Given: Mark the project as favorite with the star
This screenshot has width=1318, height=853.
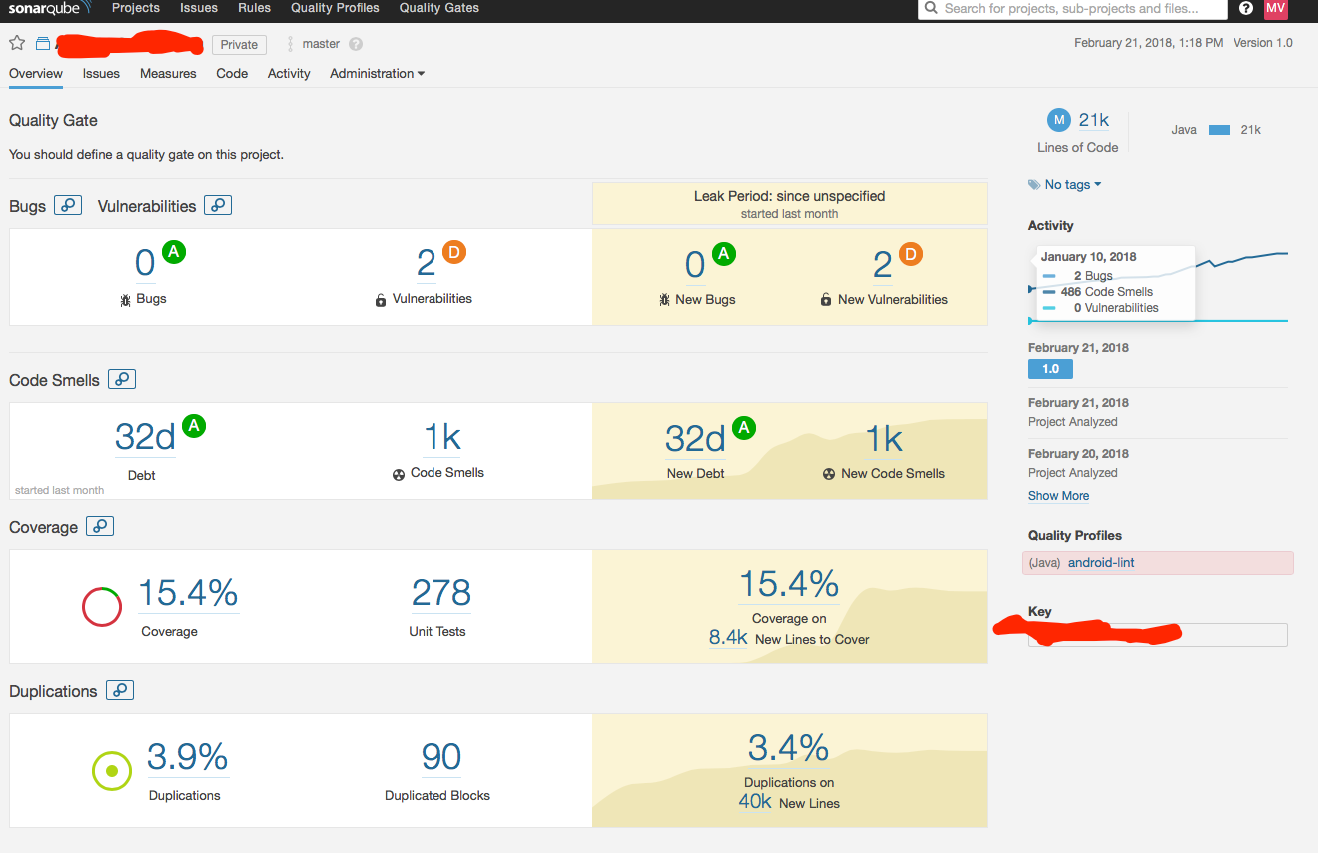Looking at the screenshot, I should (16, 43).
